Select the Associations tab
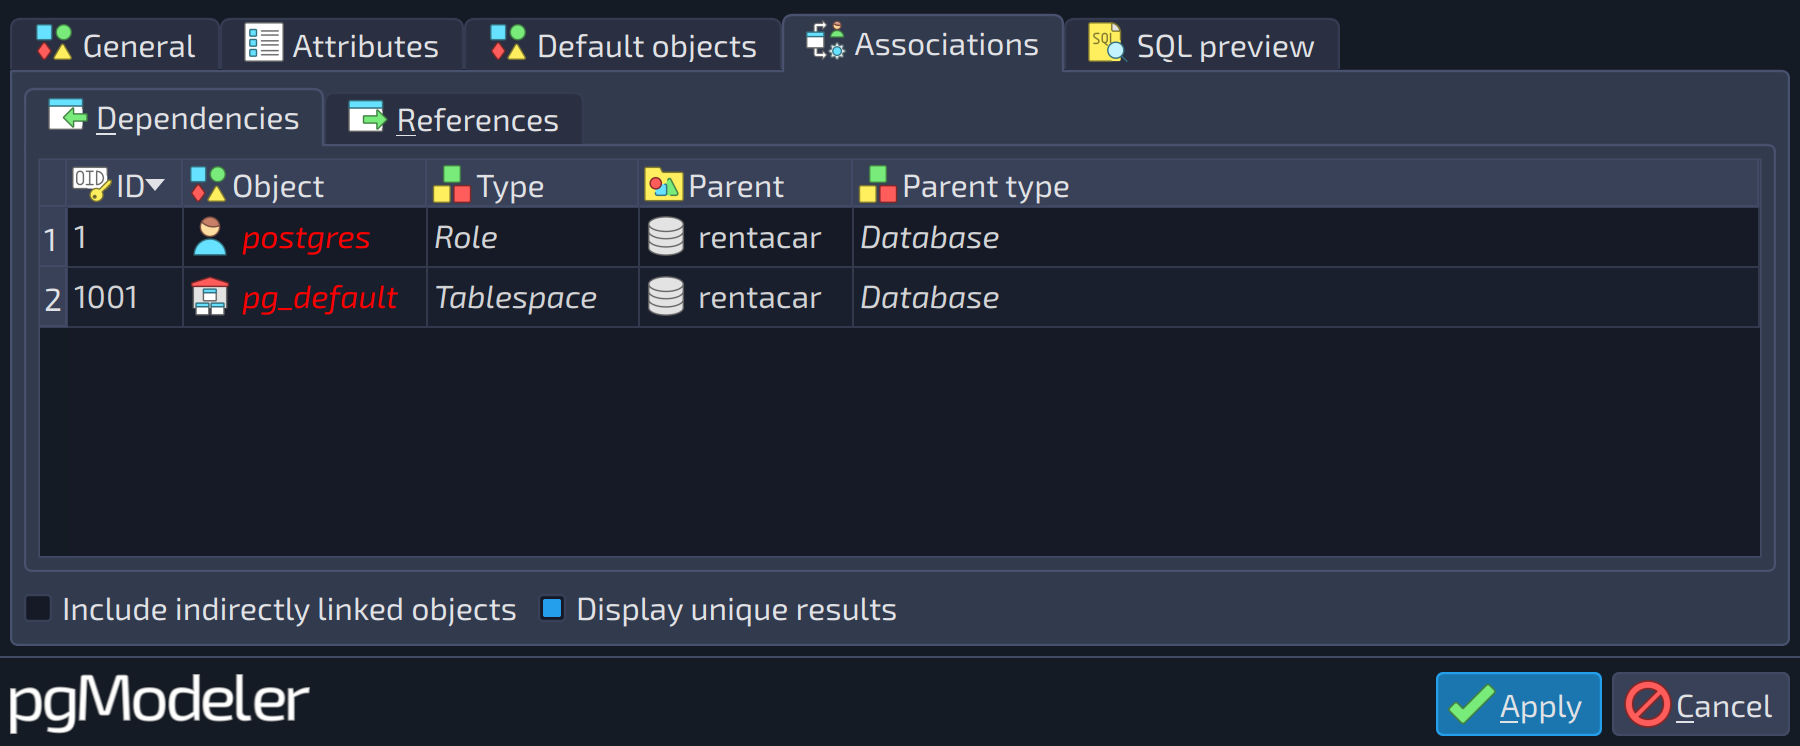Screen dimensions: 1800x746 [923, 43]
